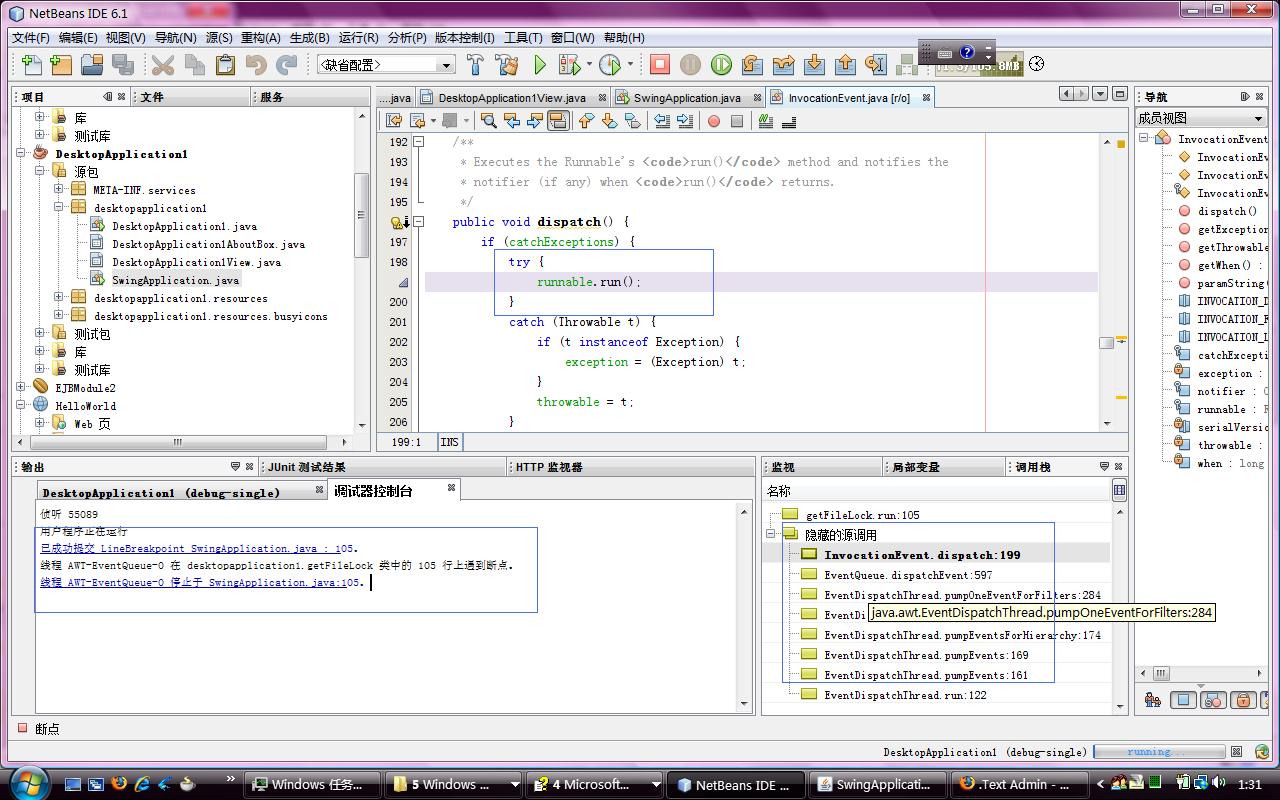Click the Internet Explorer quick launch icon

143,783
